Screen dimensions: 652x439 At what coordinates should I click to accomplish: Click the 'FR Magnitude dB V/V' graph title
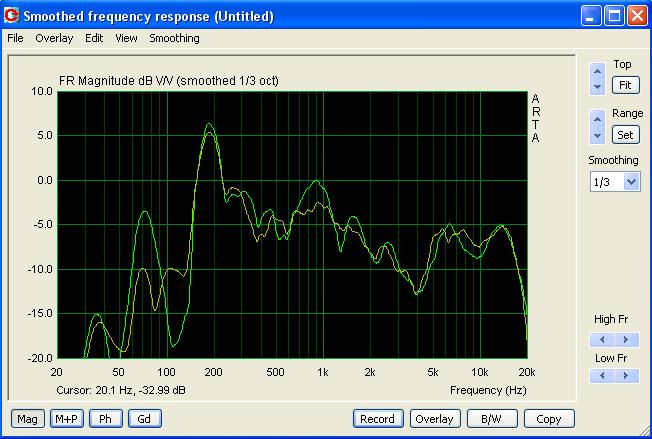click(x=169, y=80)
